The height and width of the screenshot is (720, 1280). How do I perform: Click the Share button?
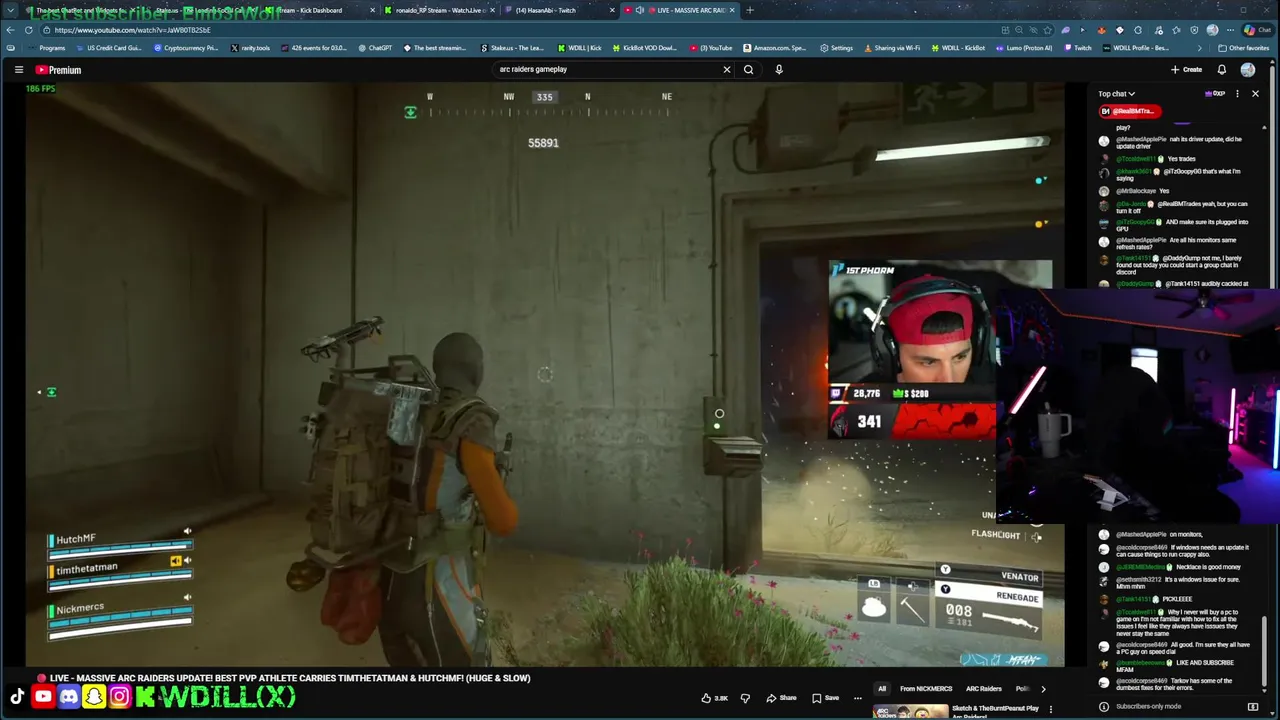[x=781, y=698]
